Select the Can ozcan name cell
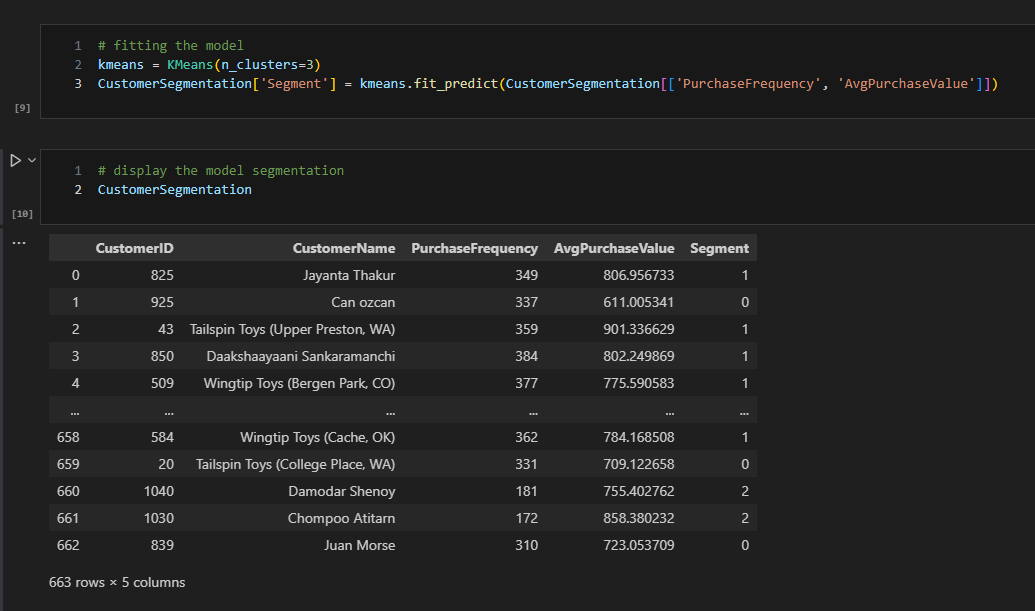 [363, 302]
